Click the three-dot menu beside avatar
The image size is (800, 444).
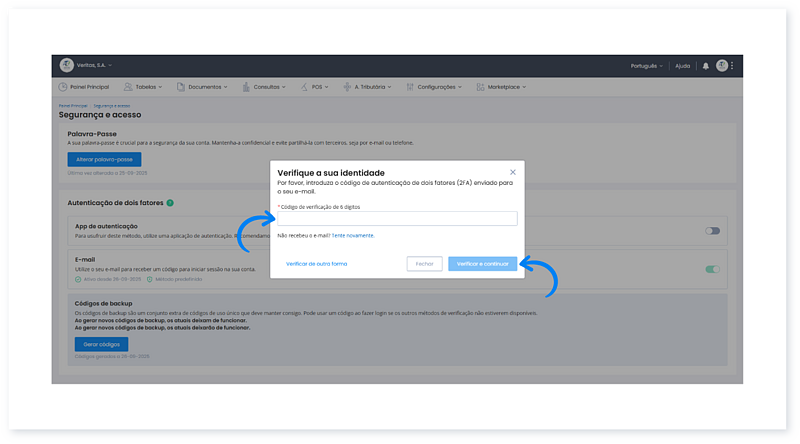coord(732,66)
